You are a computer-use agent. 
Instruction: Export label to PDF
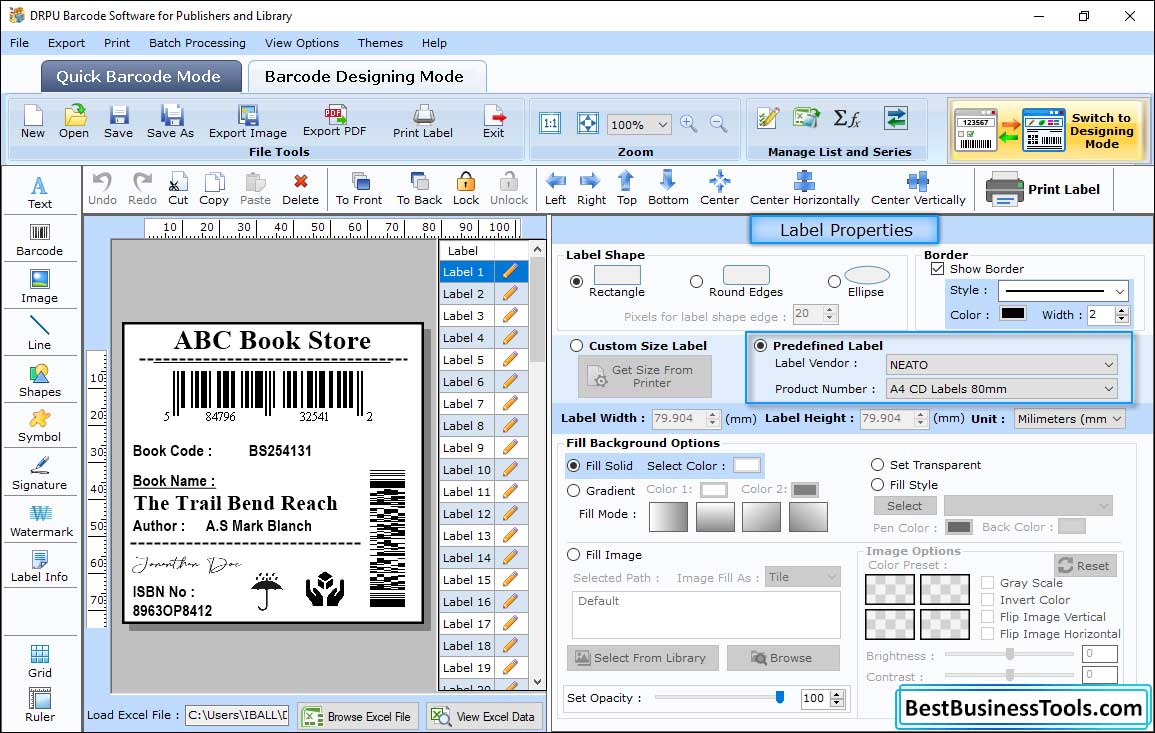pos(334,122)
